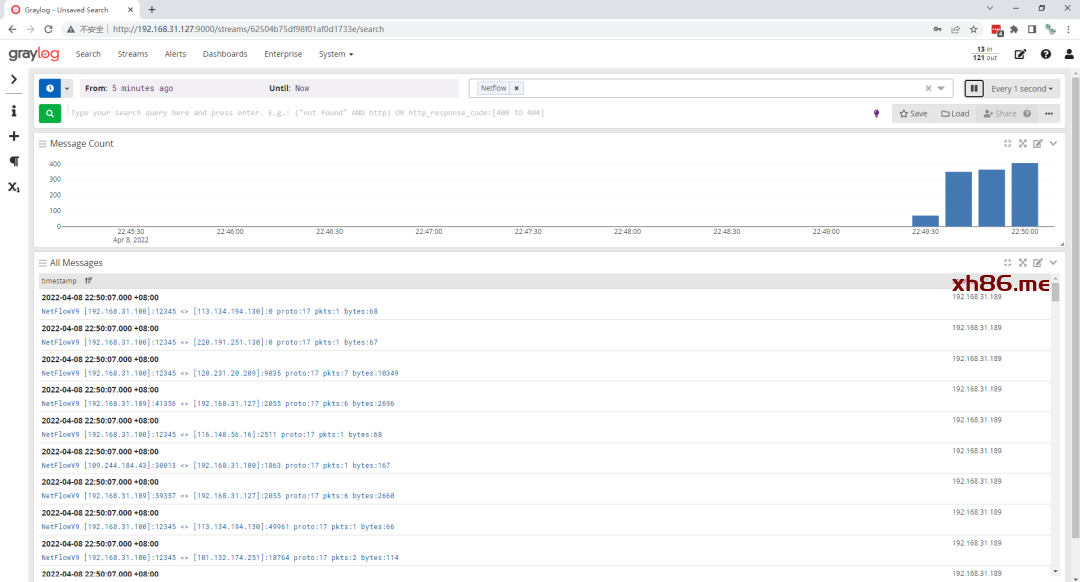Open the user profile icon
Viewport: 1080px width, 582px height.
point(1069,54)
